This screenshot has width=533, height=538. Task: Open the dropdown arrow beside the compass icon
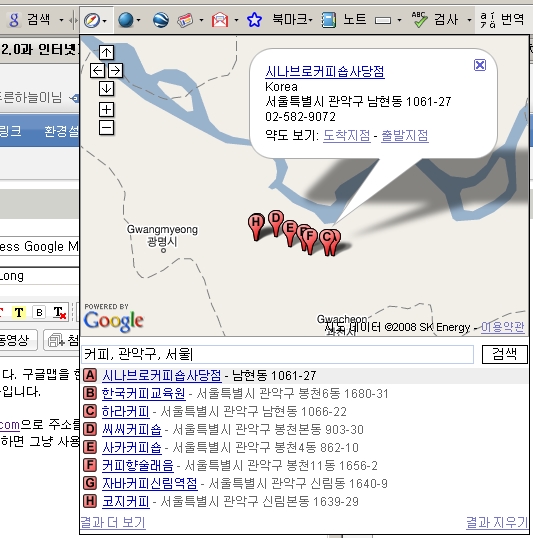[x=105, y=21]
